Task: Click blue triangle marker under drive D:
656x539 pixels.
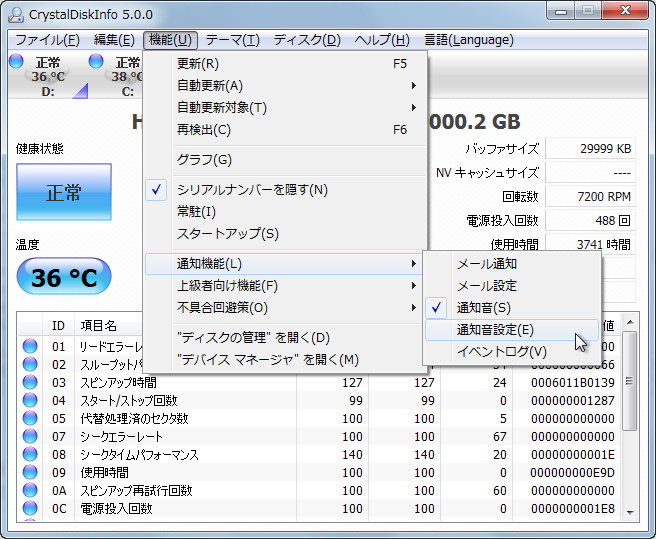Action: [81, 92]
